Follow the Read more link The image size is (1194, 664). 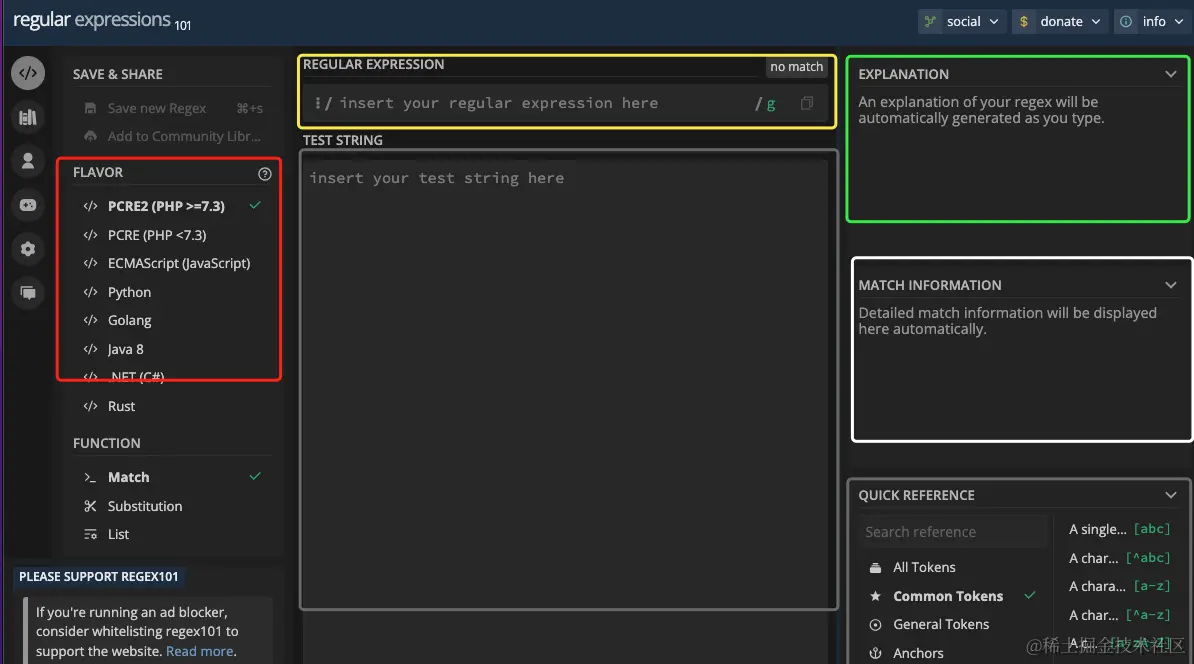coord(200,651)
